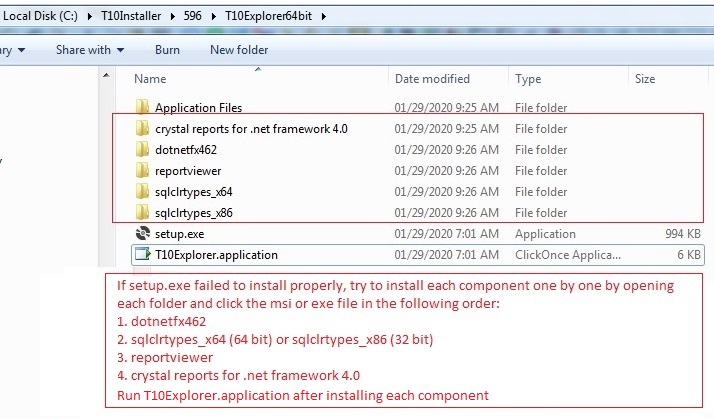The image size is (714, 419).
Task: Select the crystal reports folder icon
Action: 143,128
